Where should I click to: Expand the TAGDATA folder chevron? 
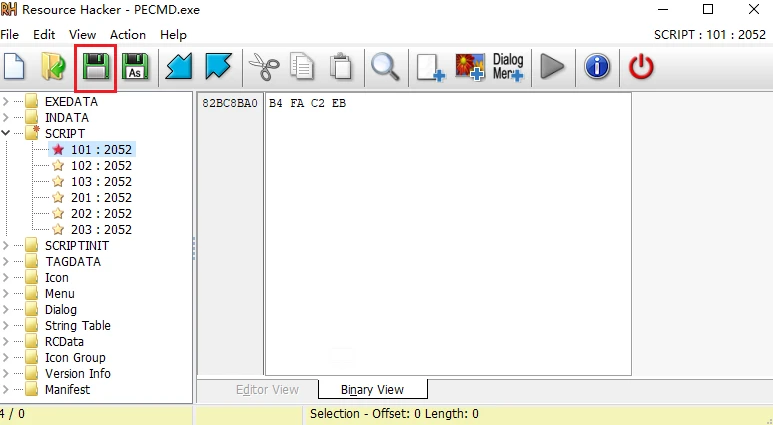tap(5, 262)
